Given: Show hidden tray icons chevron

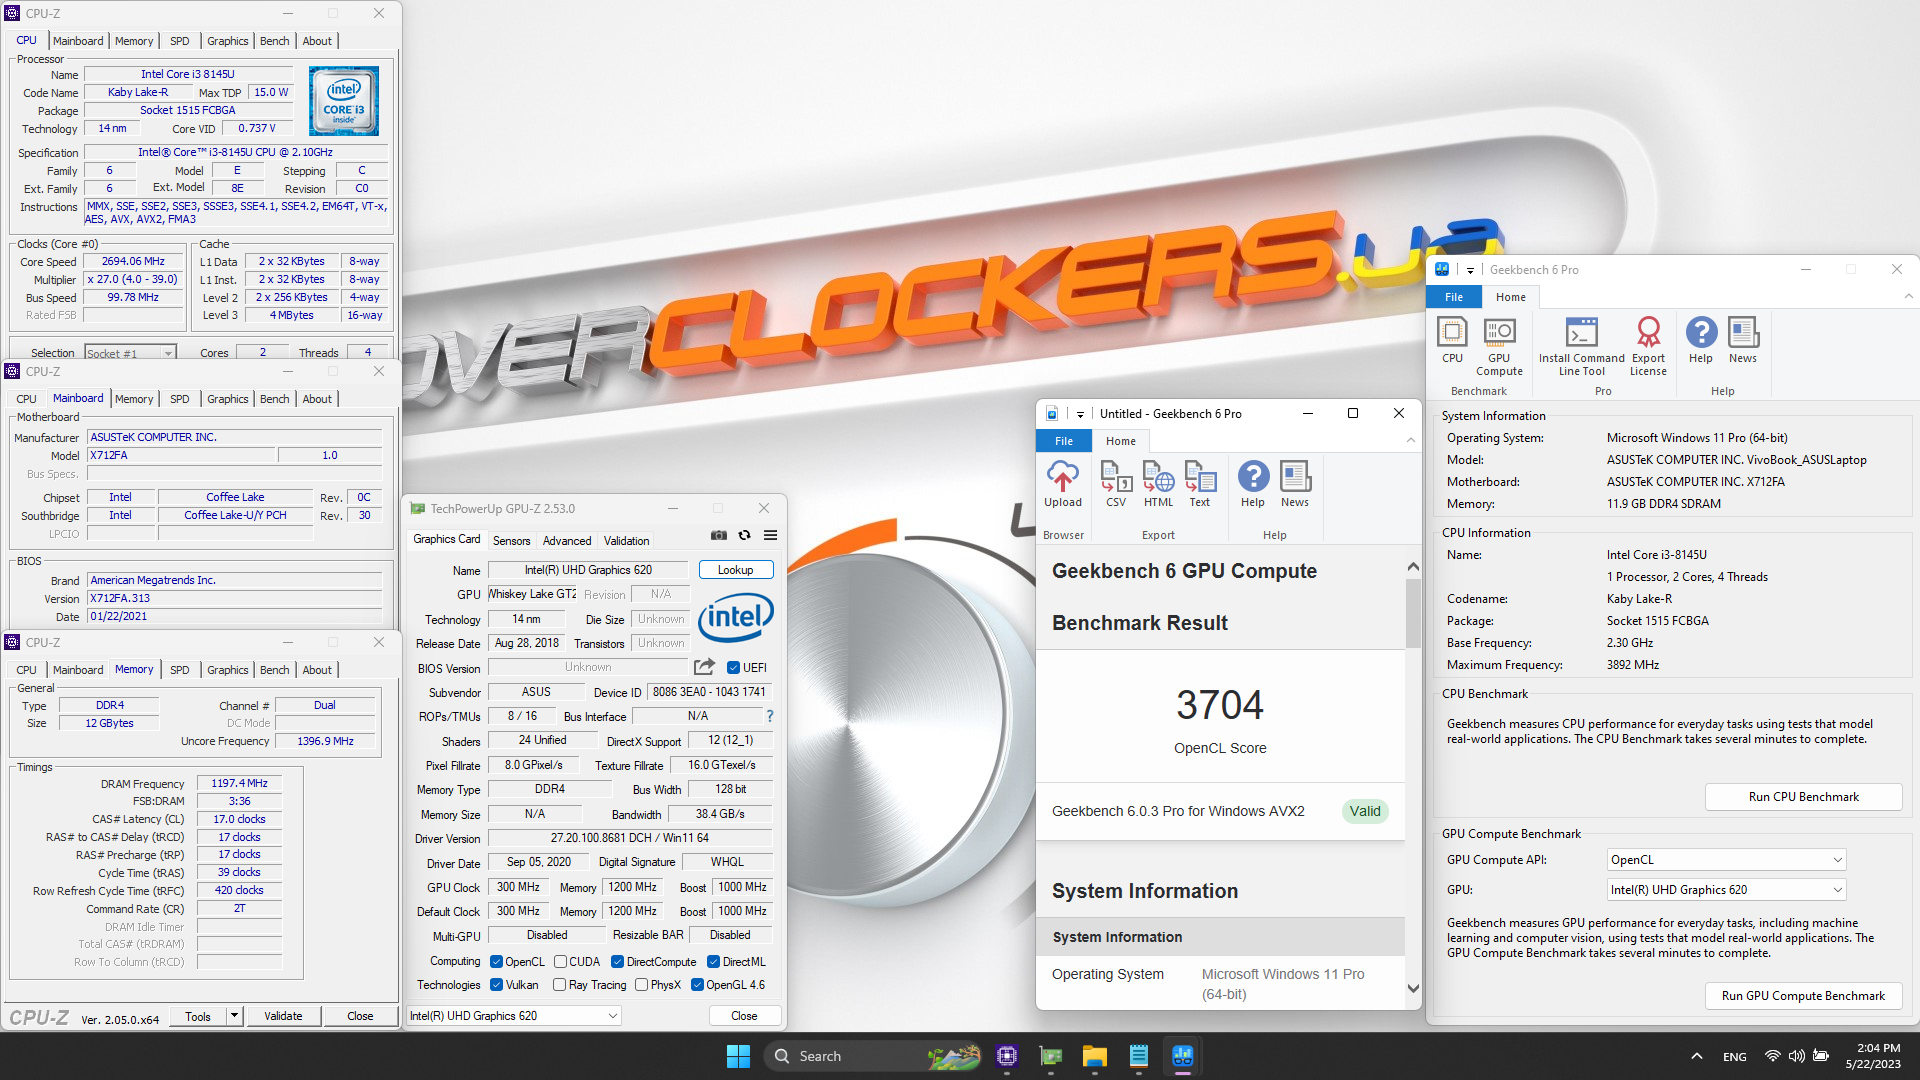Looking at the screenshot, I should click(1696, 1056).
